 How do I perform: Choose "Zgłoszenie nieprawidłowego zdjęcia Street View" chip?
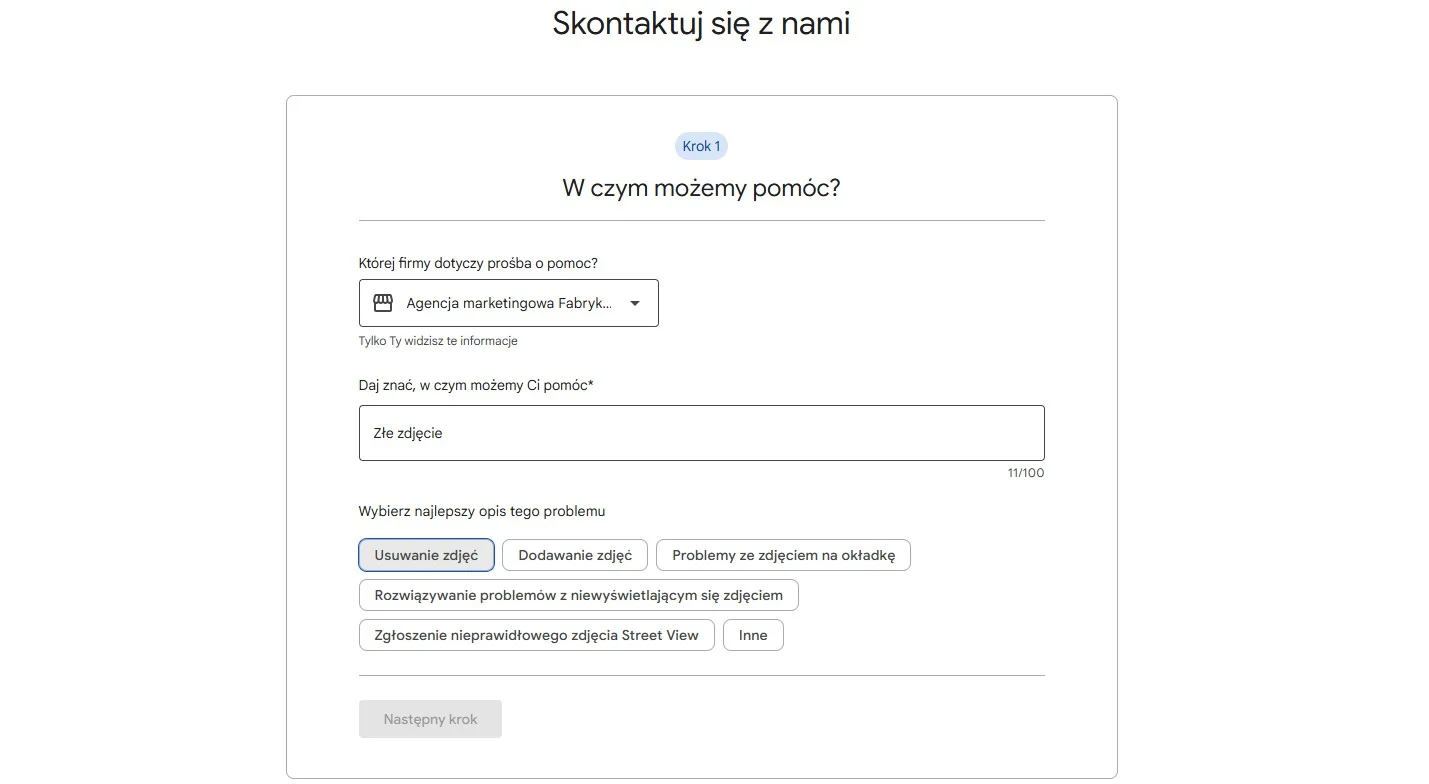click(536, 635)
